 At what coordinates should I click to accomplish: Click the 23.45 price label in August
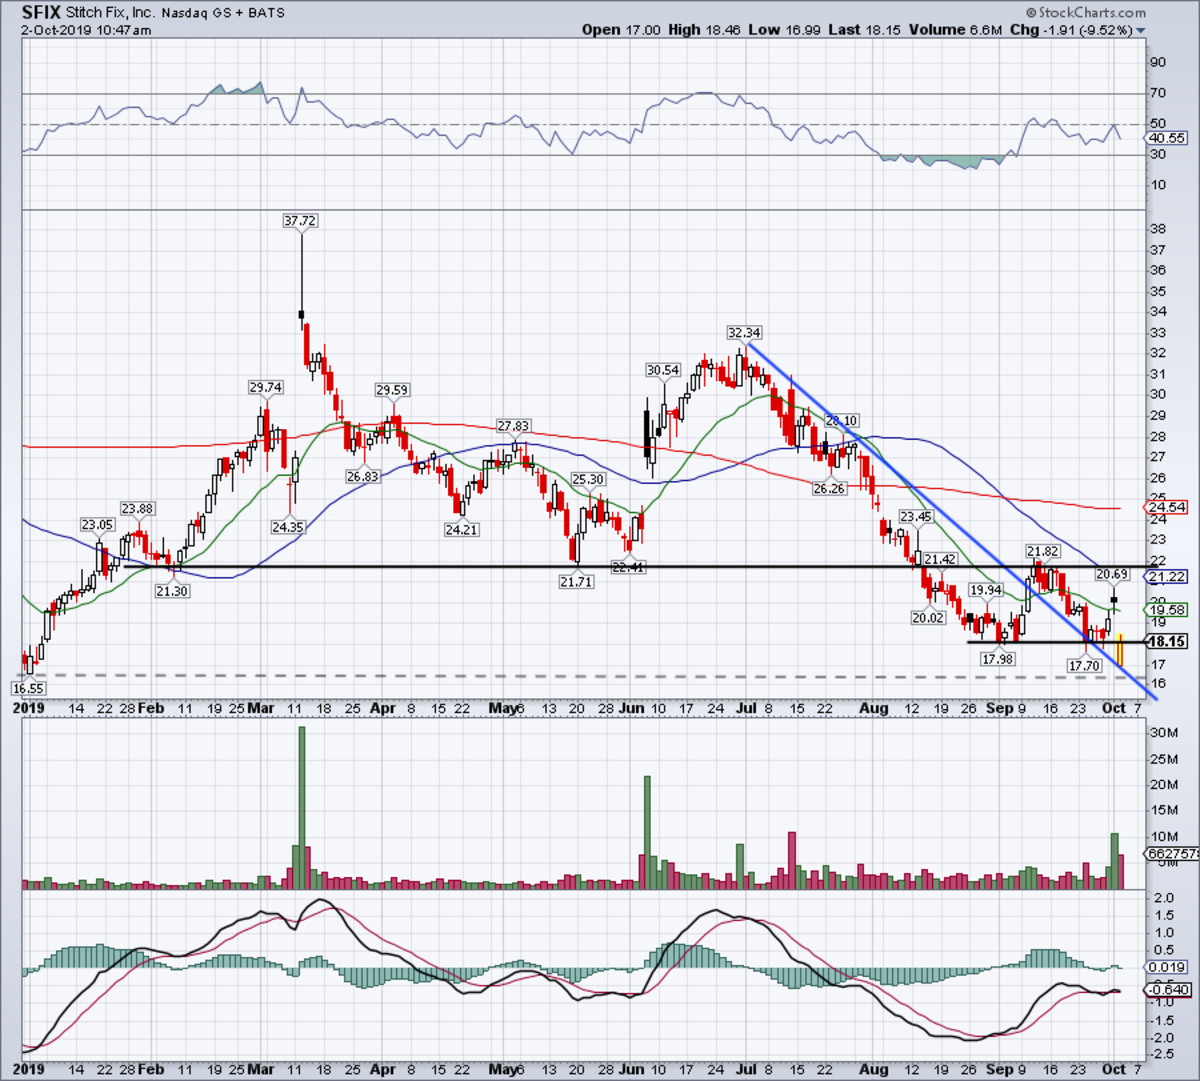coord(915,517)
